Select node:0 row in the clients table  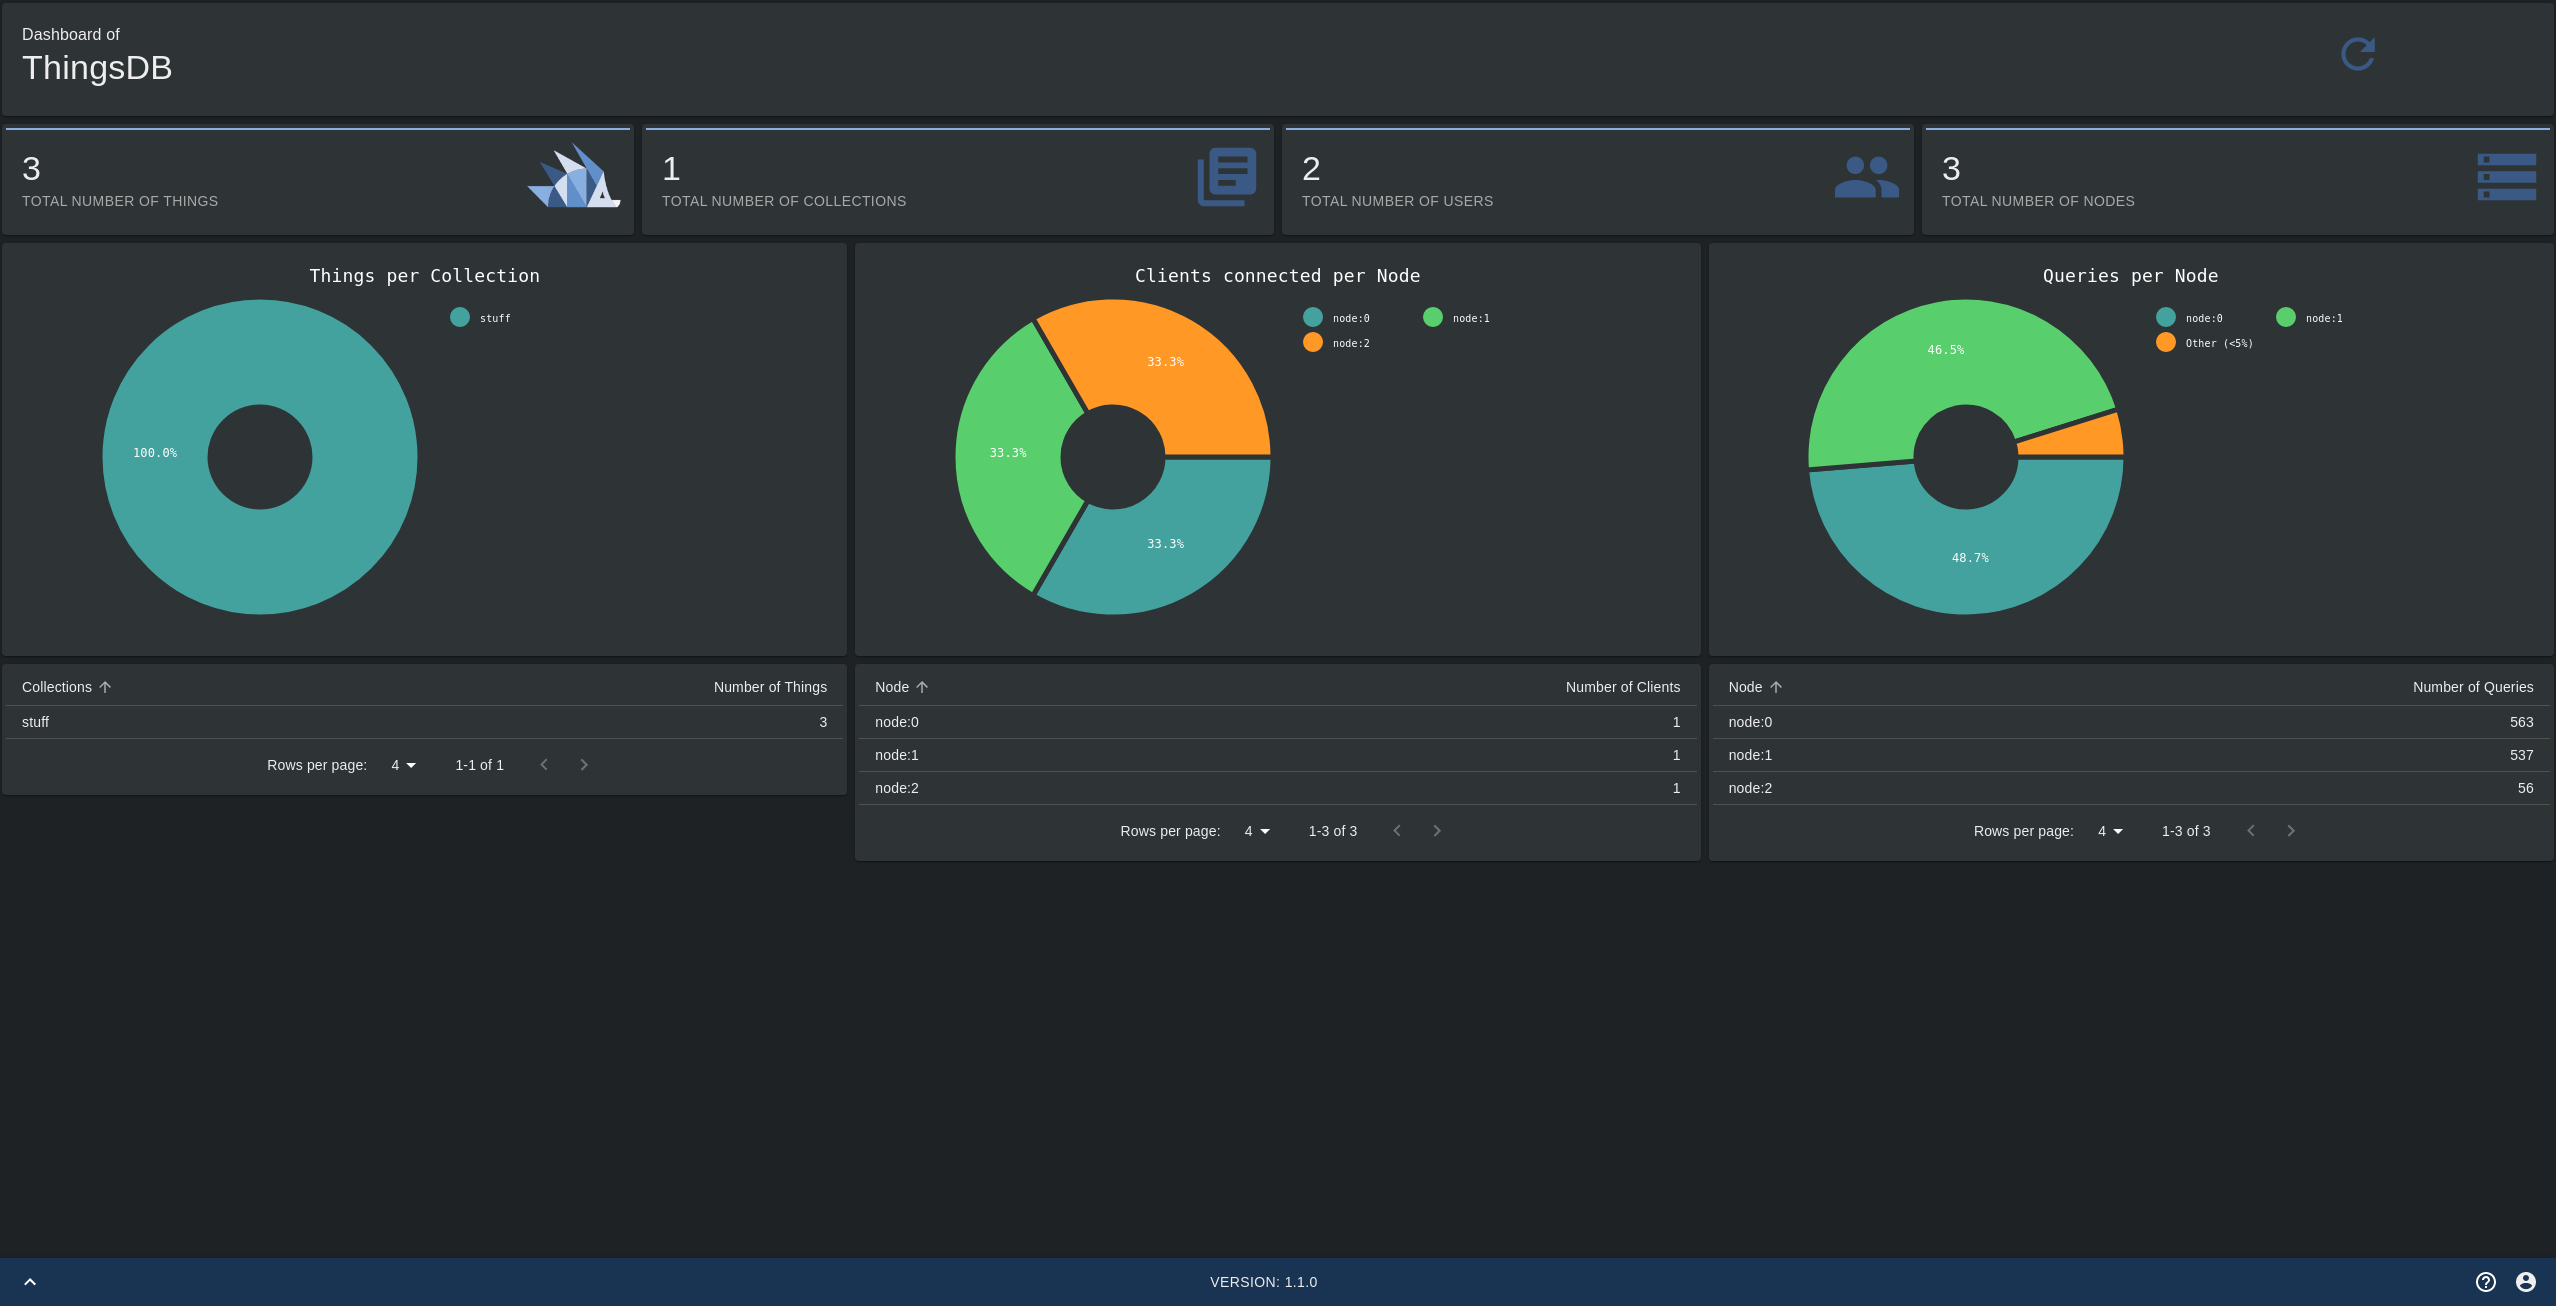[1278, 722]
